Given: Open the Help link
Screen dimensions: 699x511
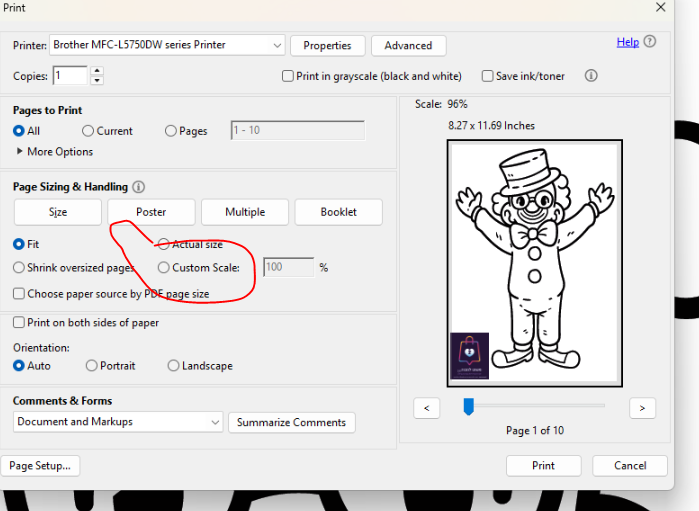Looking at the screenshot, I should click(628, 42).
